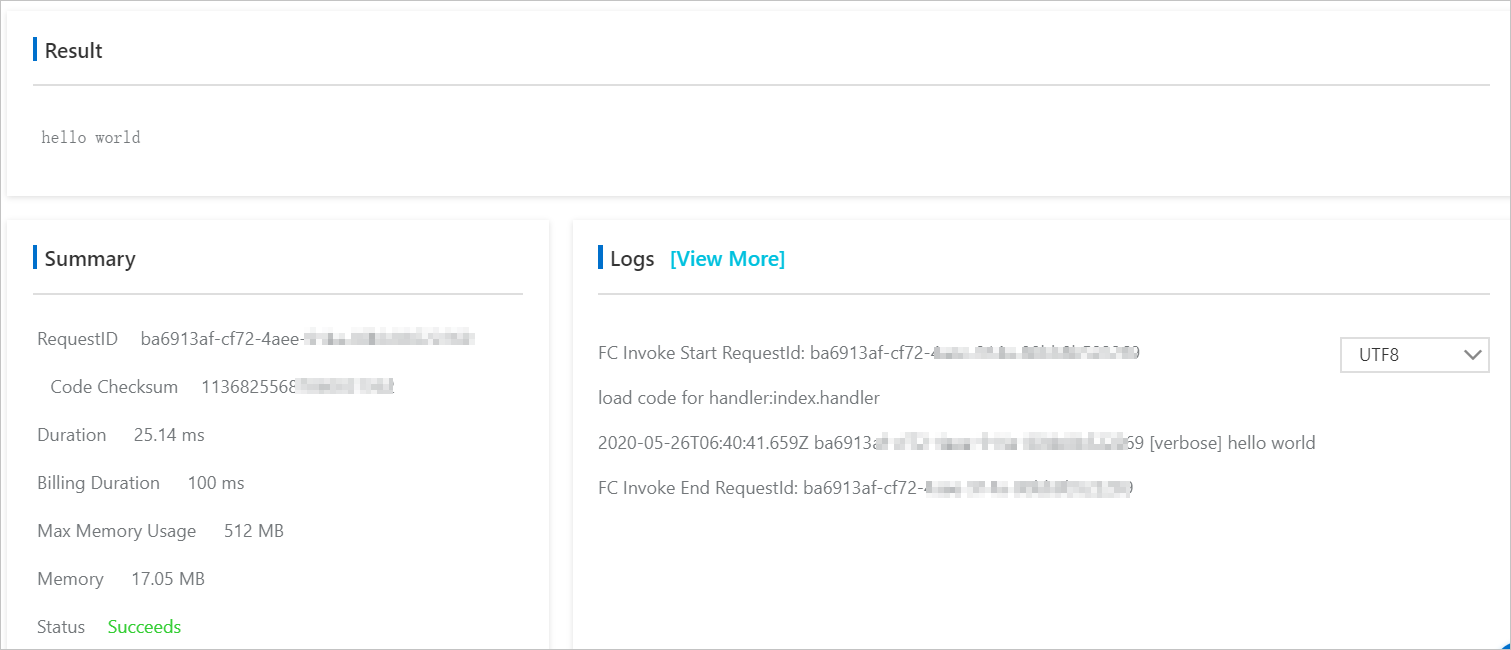This screenshot has height=650, width=1511.
Task: Click the Max Memory Usage label
Action: pyautogui.click(x=116, y=531)
